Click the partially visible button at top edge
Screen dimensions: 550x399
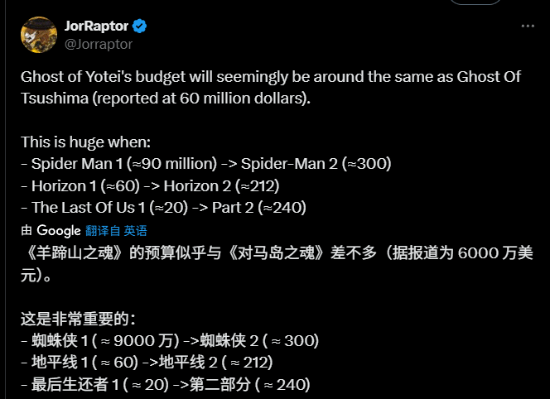(475, 2)
